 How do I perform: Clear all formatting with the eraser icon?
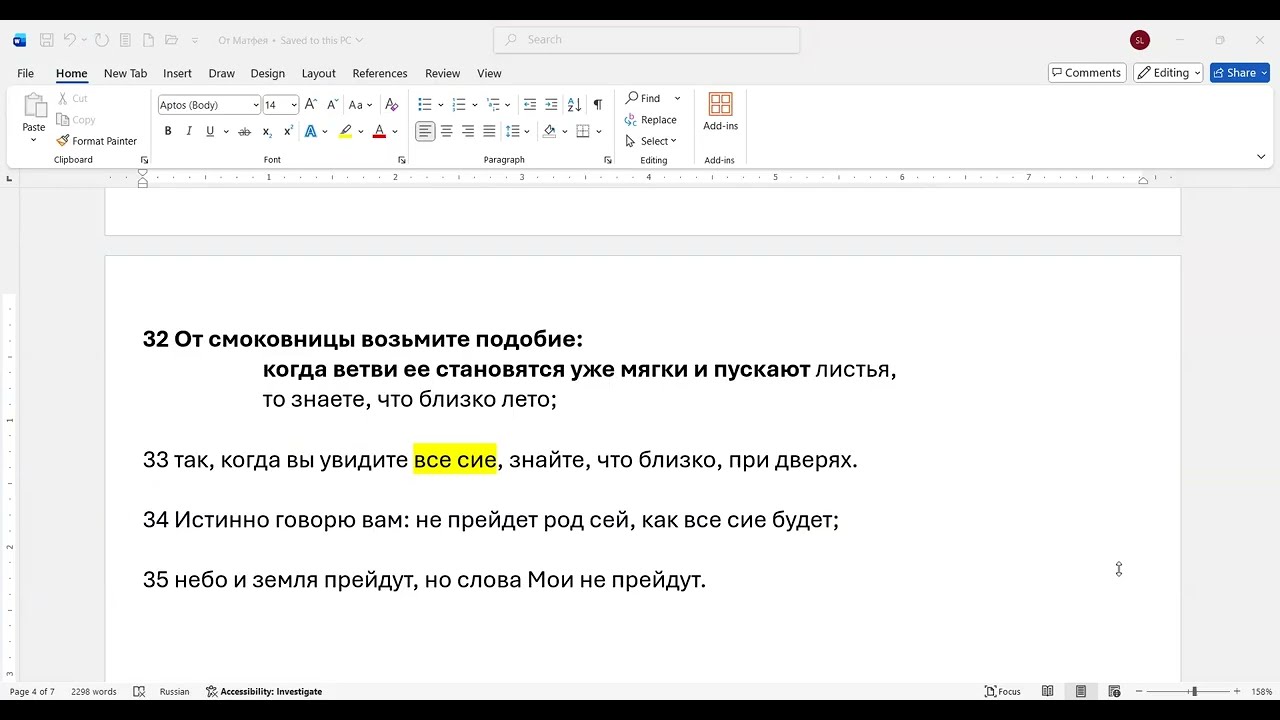[x=392, y=104]
